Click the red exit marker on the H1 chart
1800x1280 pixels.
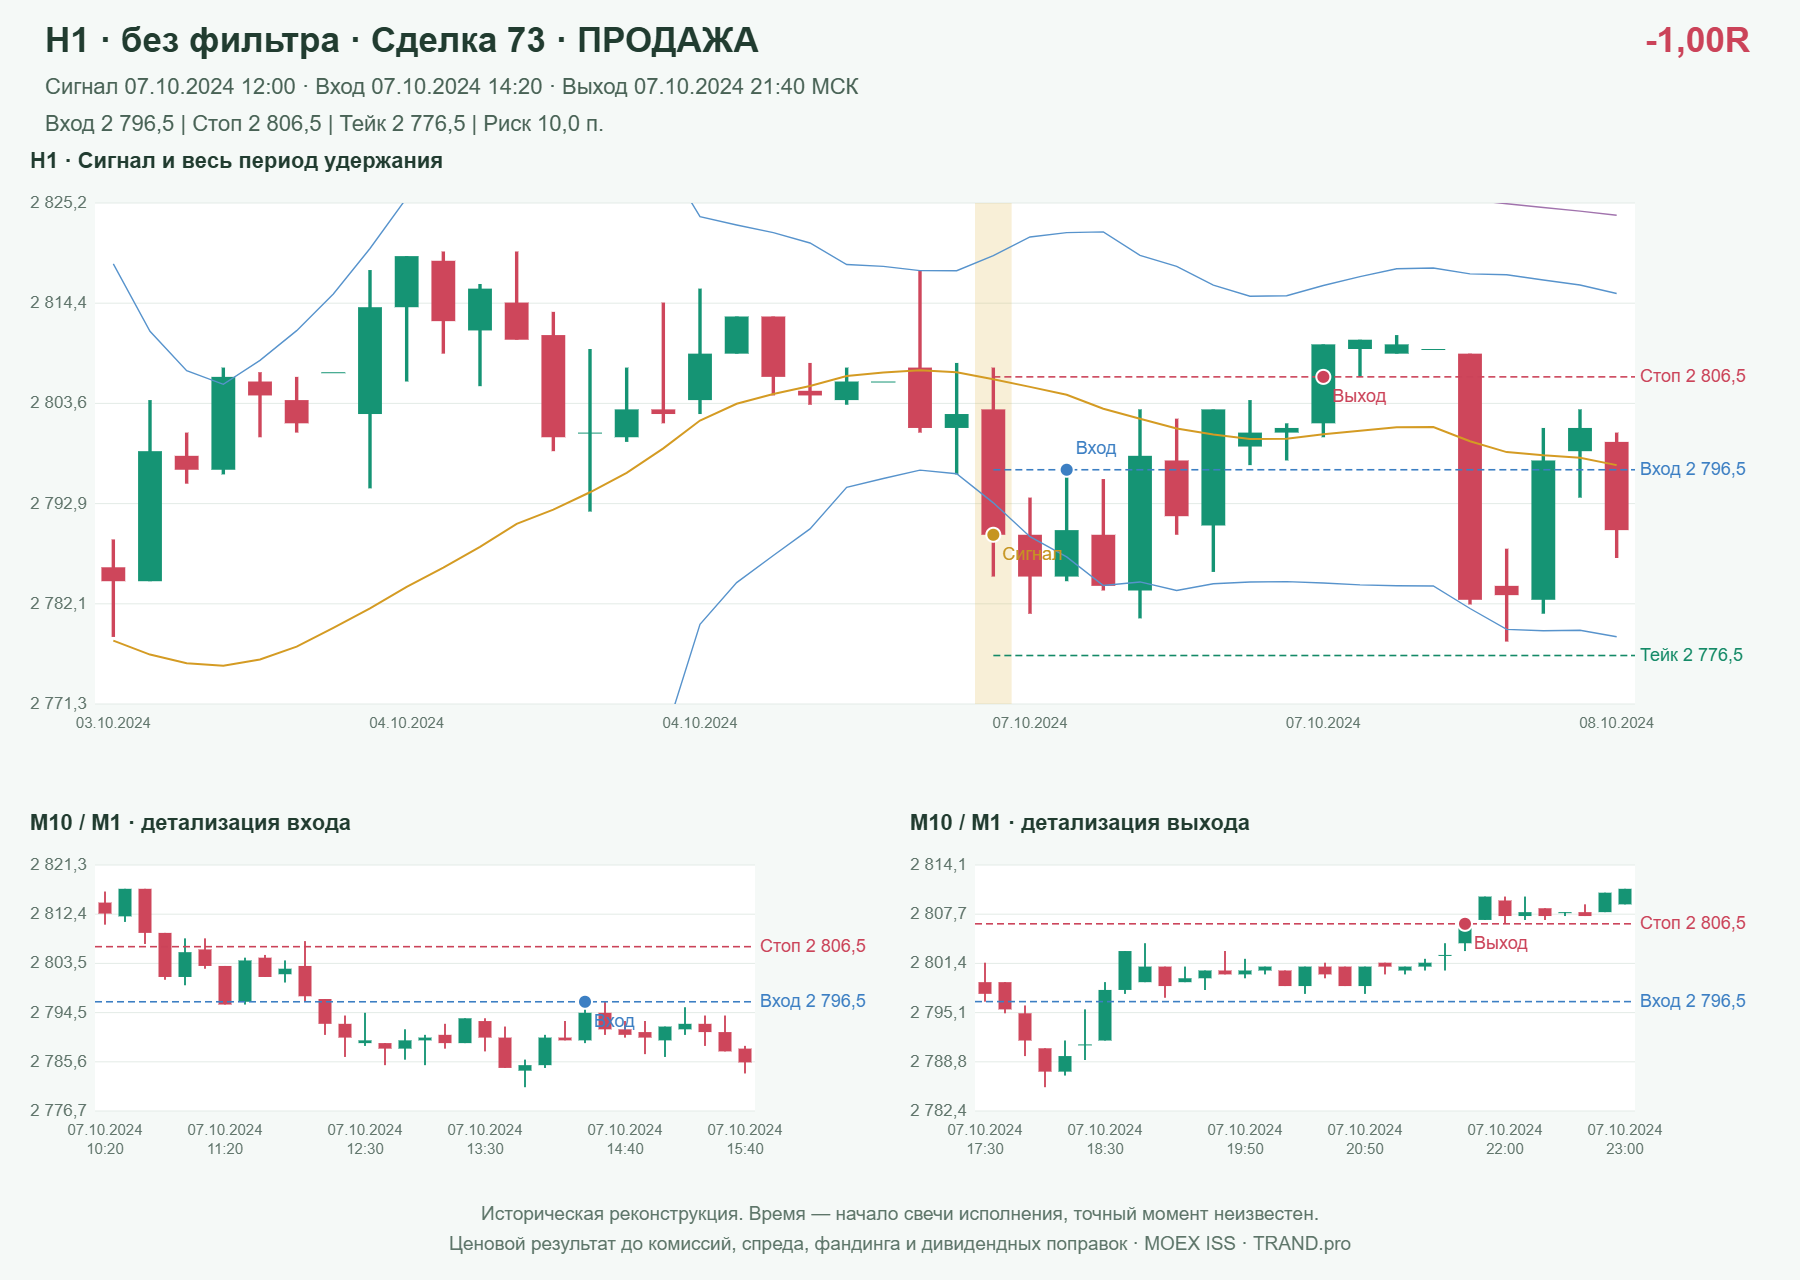tap(1323, 377)
